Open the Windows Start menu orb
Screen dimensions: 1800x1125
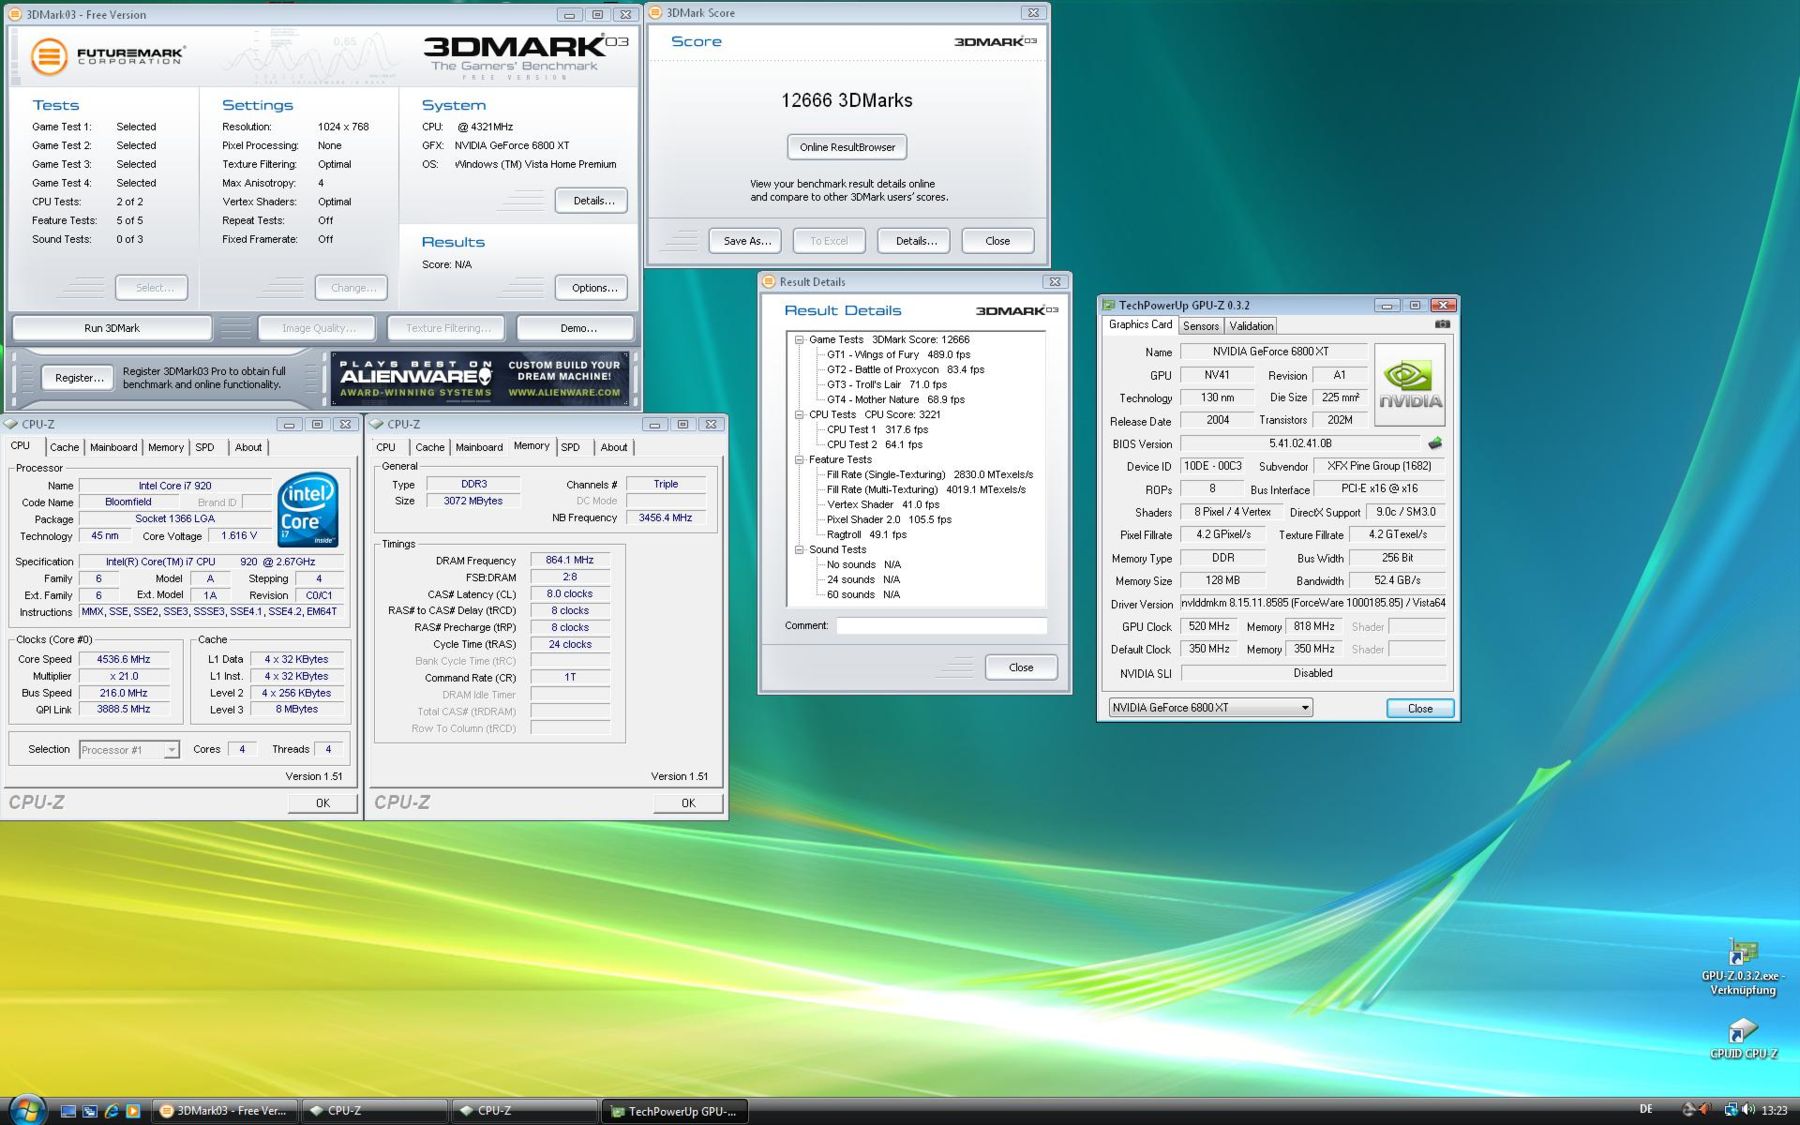click(x=26, y=1109)
